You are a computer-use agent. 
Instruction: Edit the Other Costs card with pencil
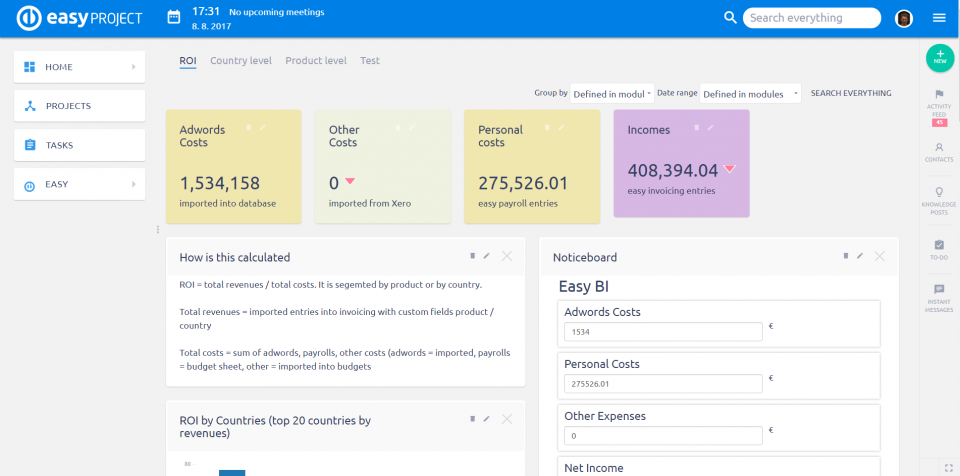point(411,127)
